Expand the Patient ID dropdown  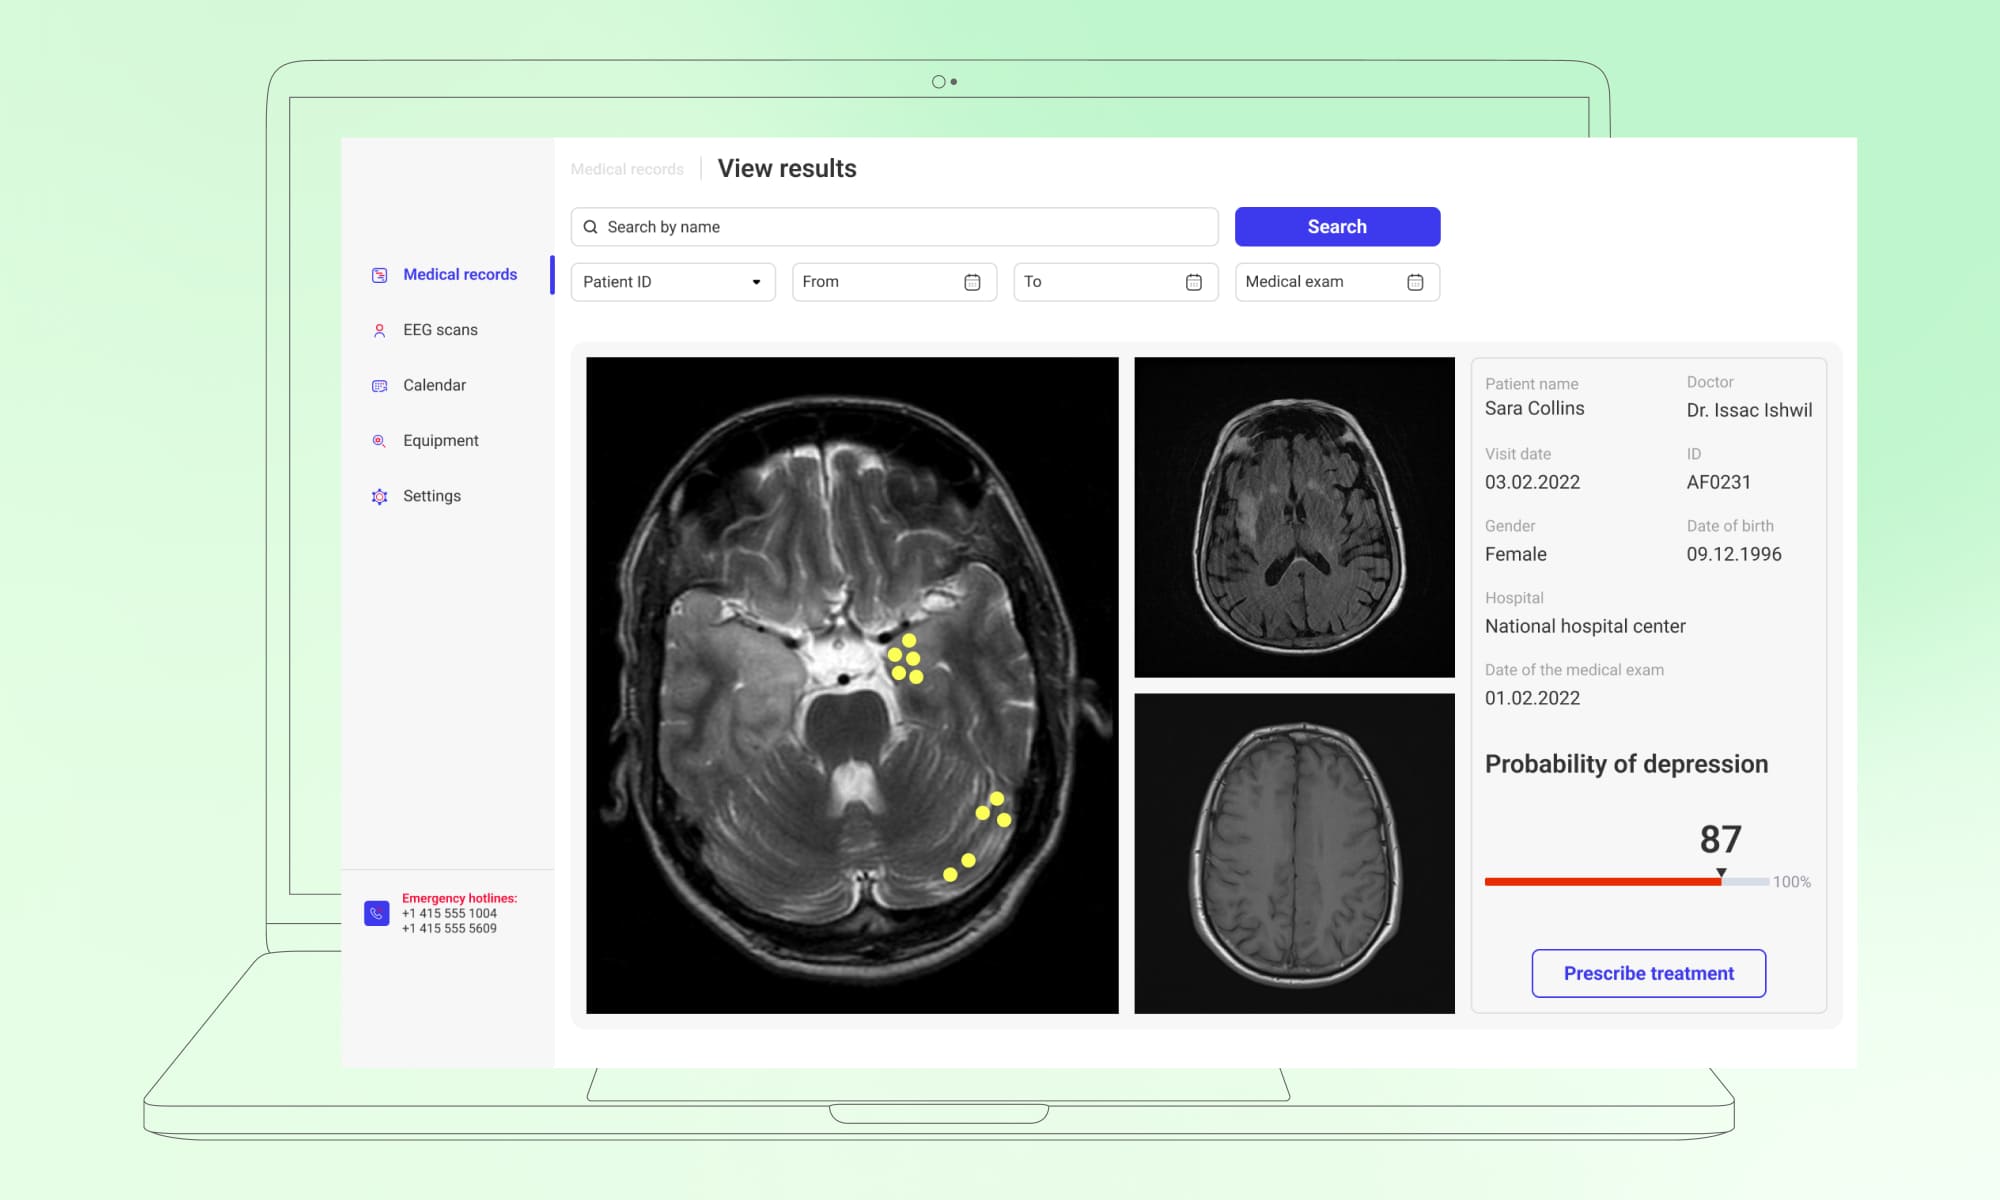tap(756, 282)
